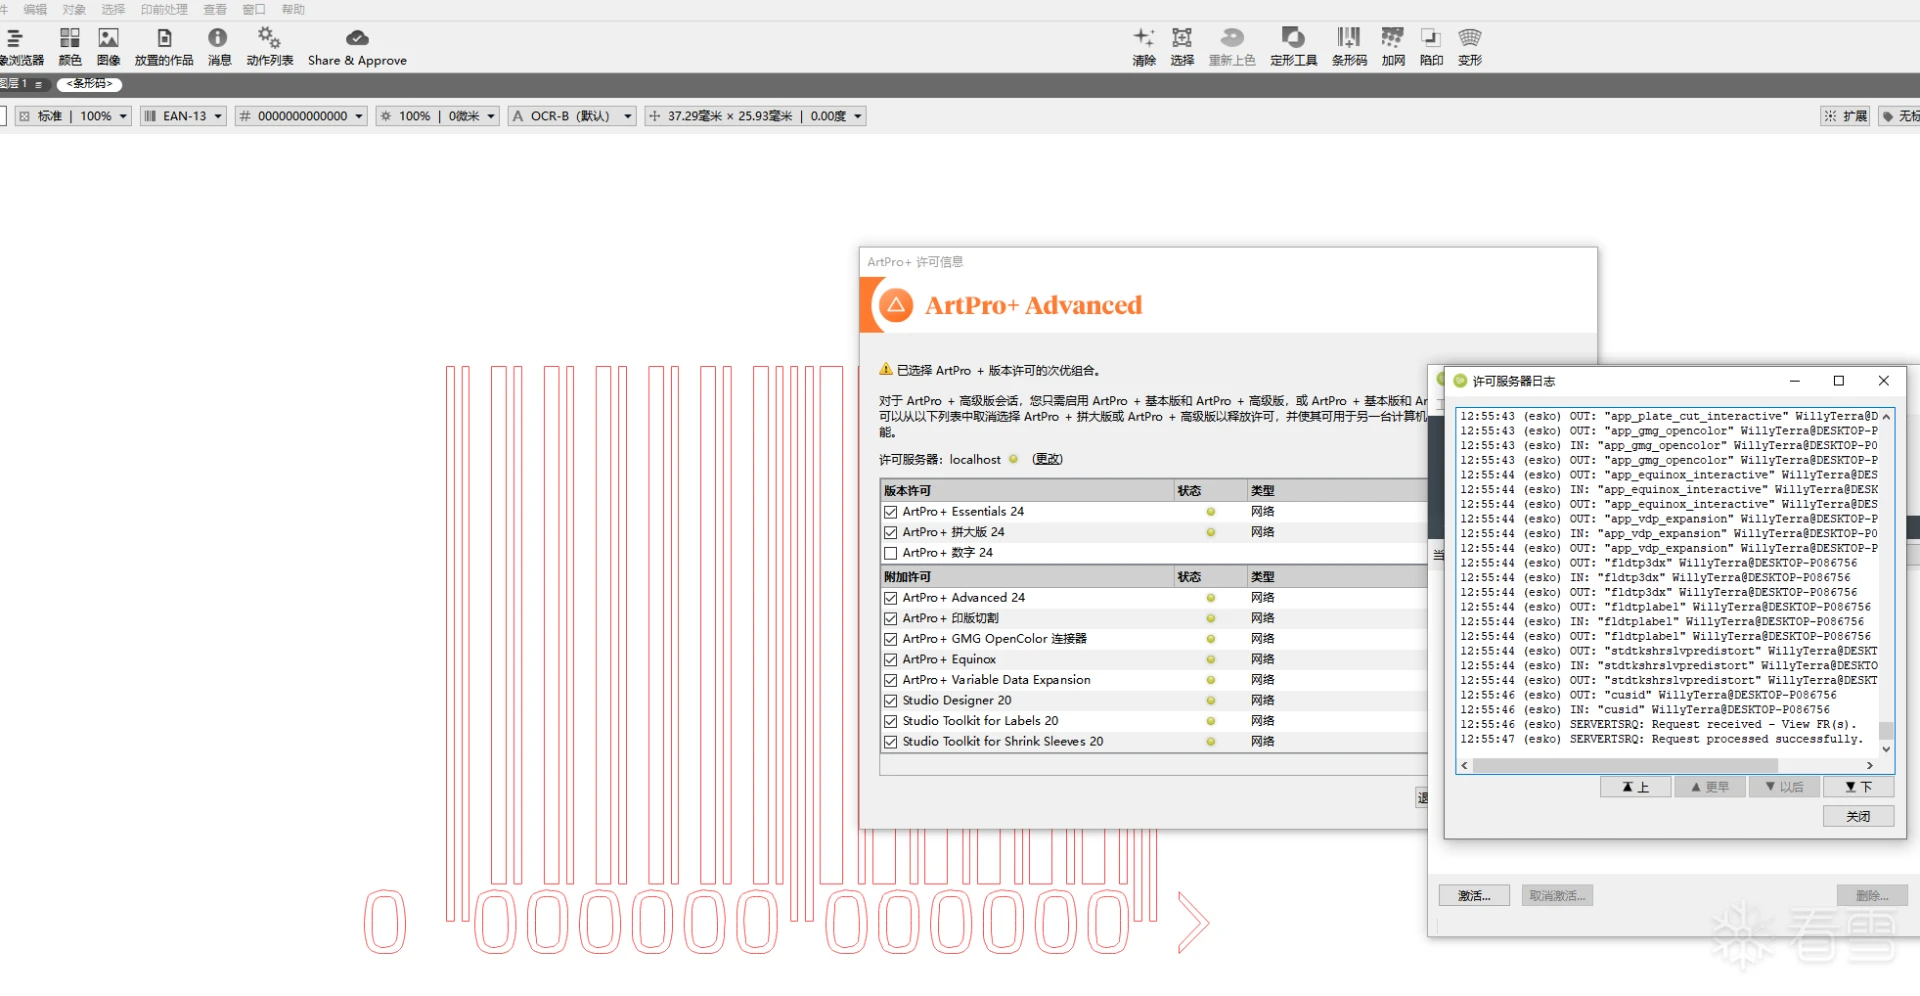The height and width of the screenshot is (996, 1920).
Task: Open the 37.29毫米 × 25.93毫米 size dropdown
Action: coord(755,116)
